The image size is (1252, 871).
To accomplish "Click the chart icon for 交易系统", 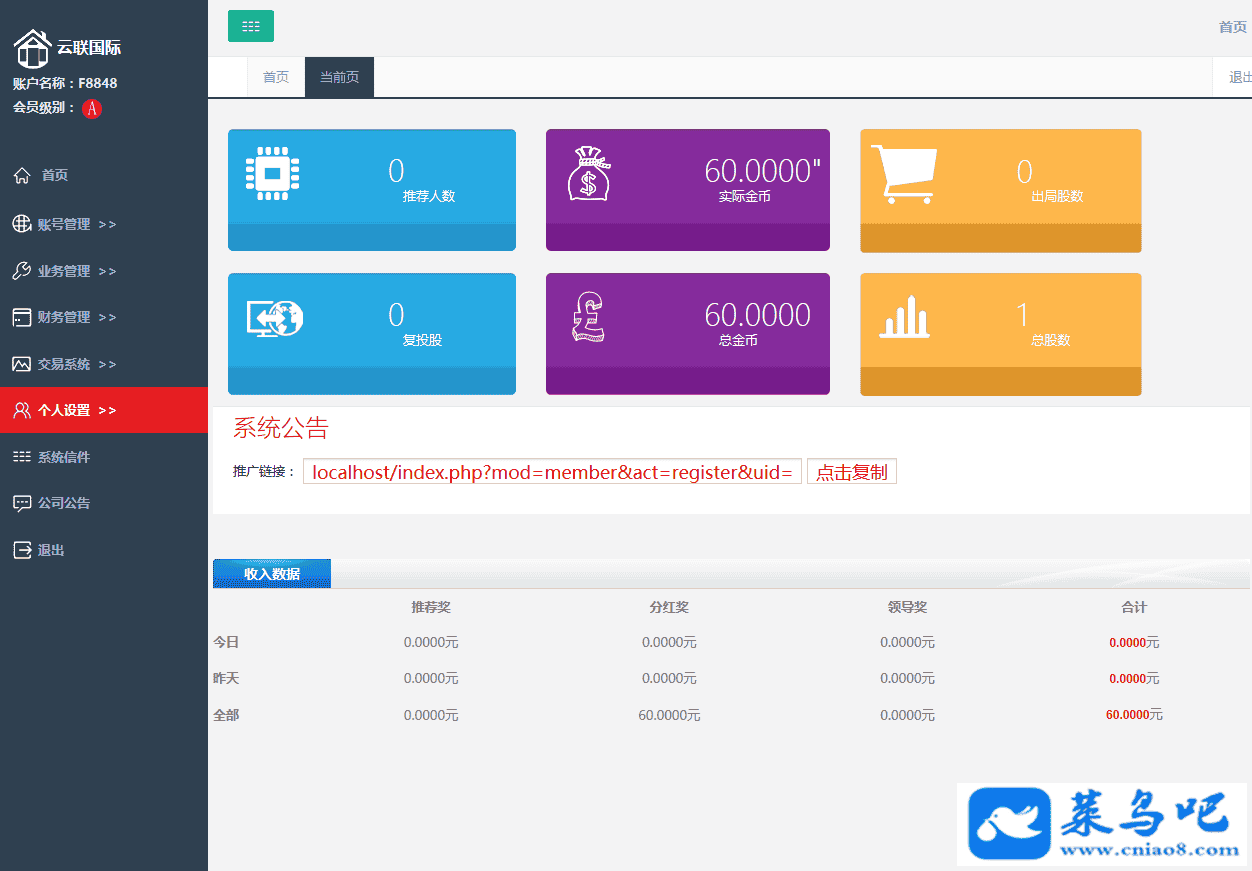I will tap(21, 365).
